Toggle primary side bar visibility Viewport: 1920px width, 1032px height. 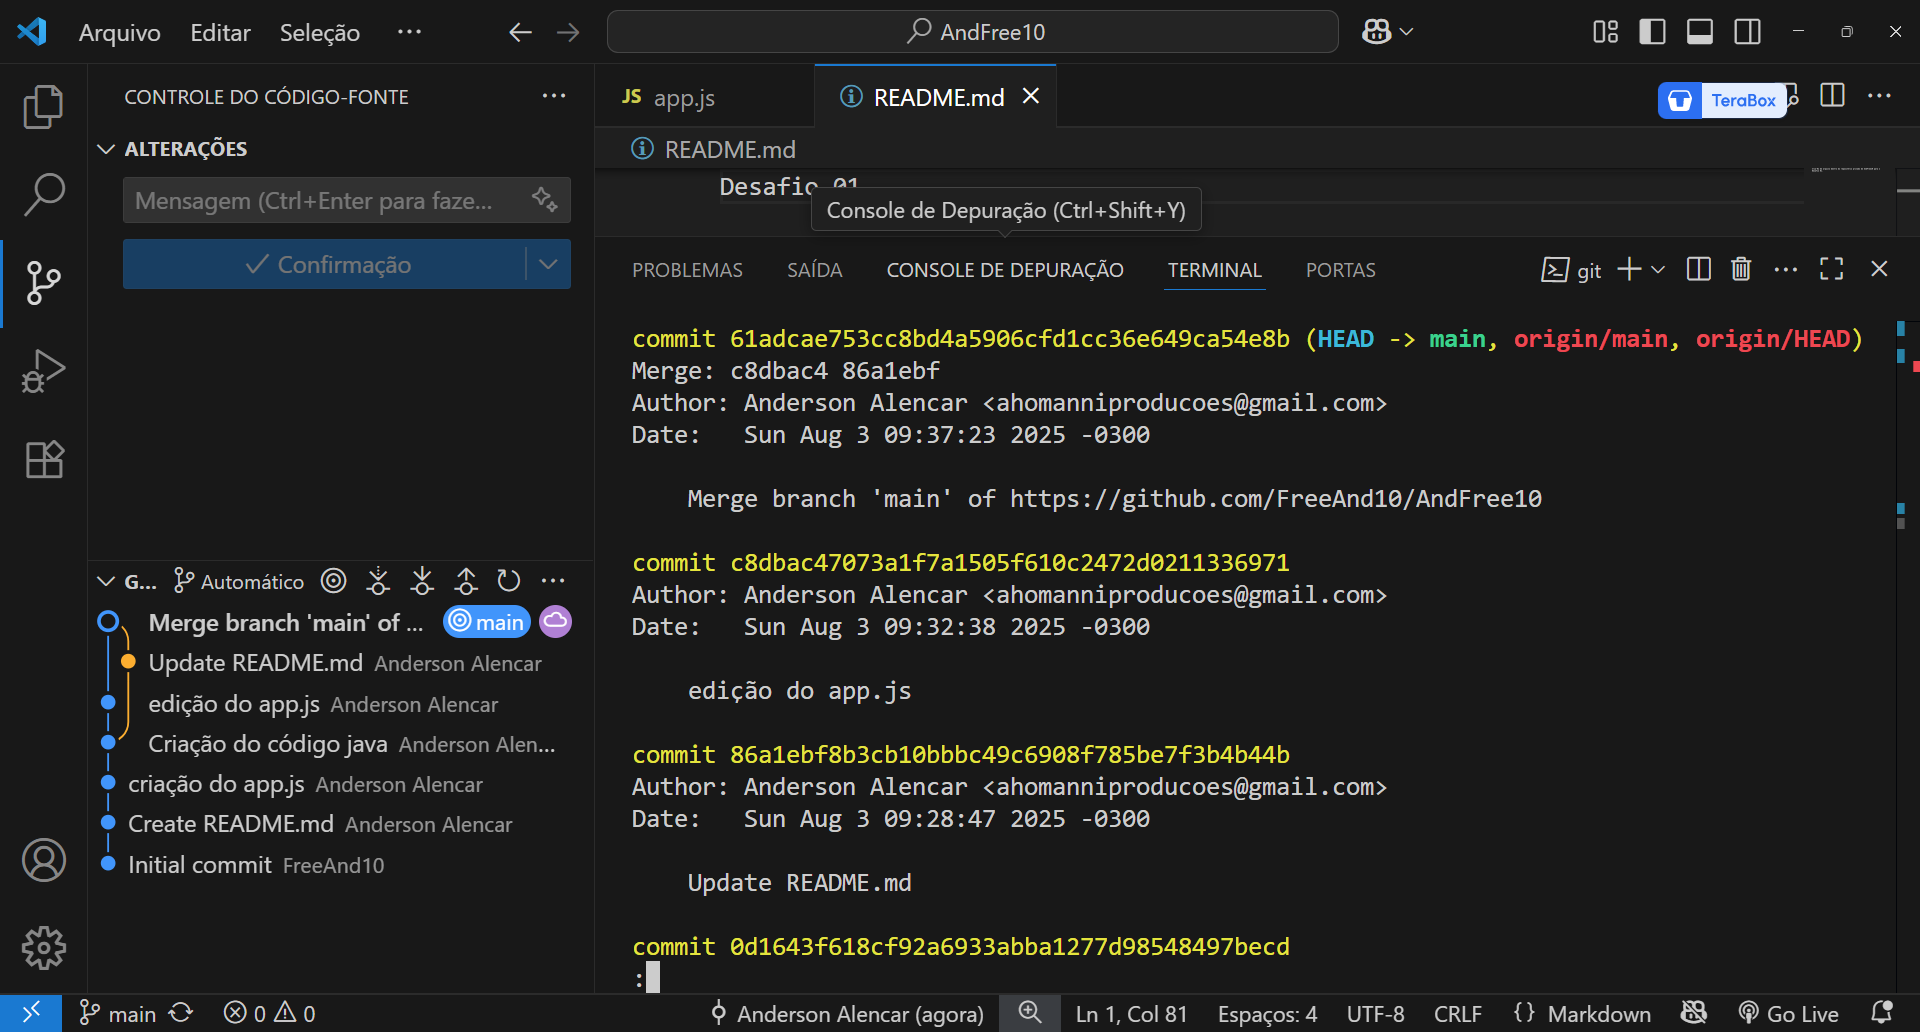tap(1652, 32)
